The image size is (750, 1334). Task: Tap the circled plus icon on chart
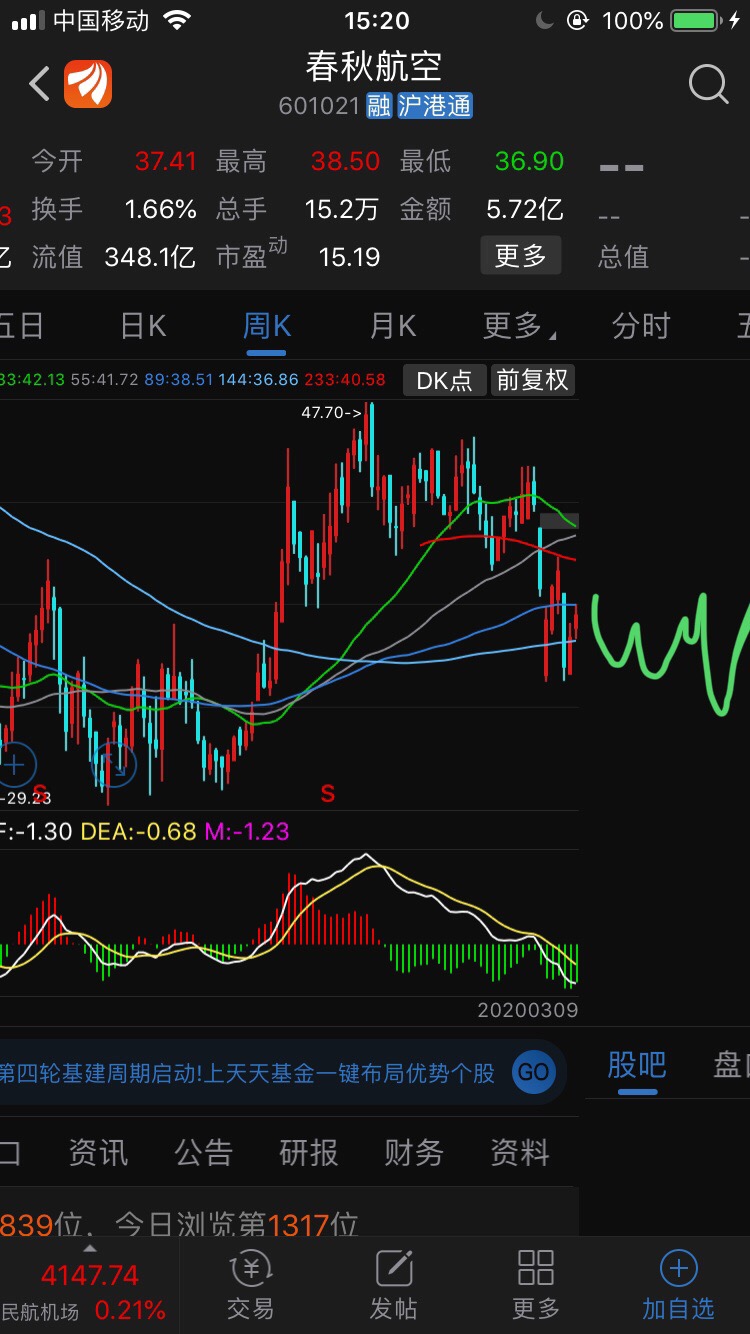(x=15, y=766)
